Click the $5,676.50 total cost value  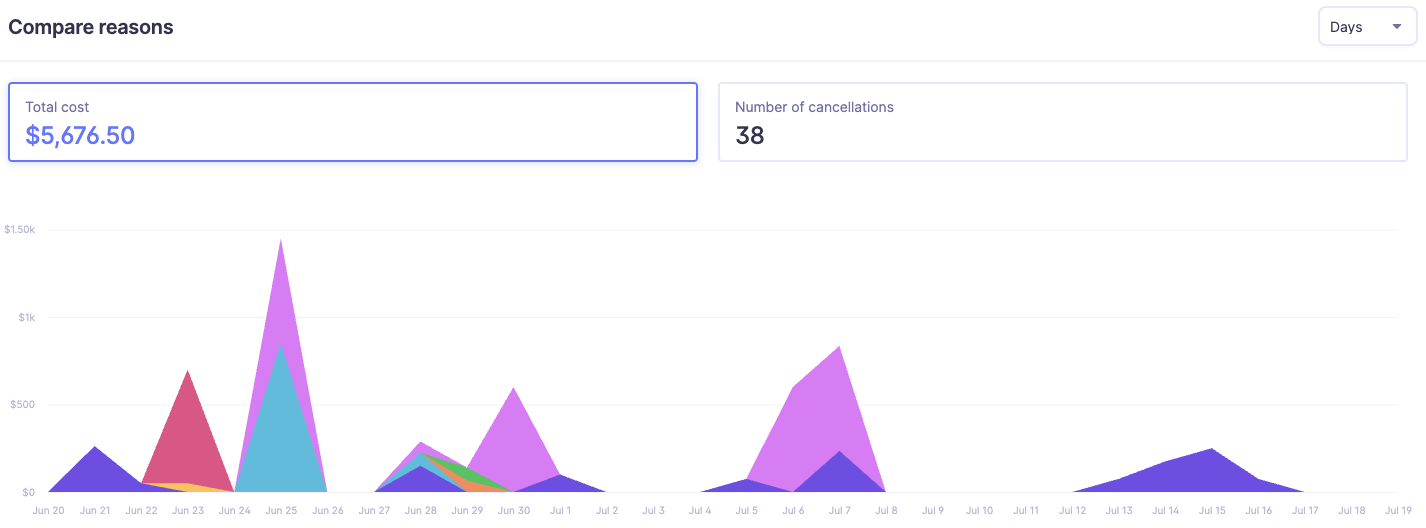click(x=80, y=136)
